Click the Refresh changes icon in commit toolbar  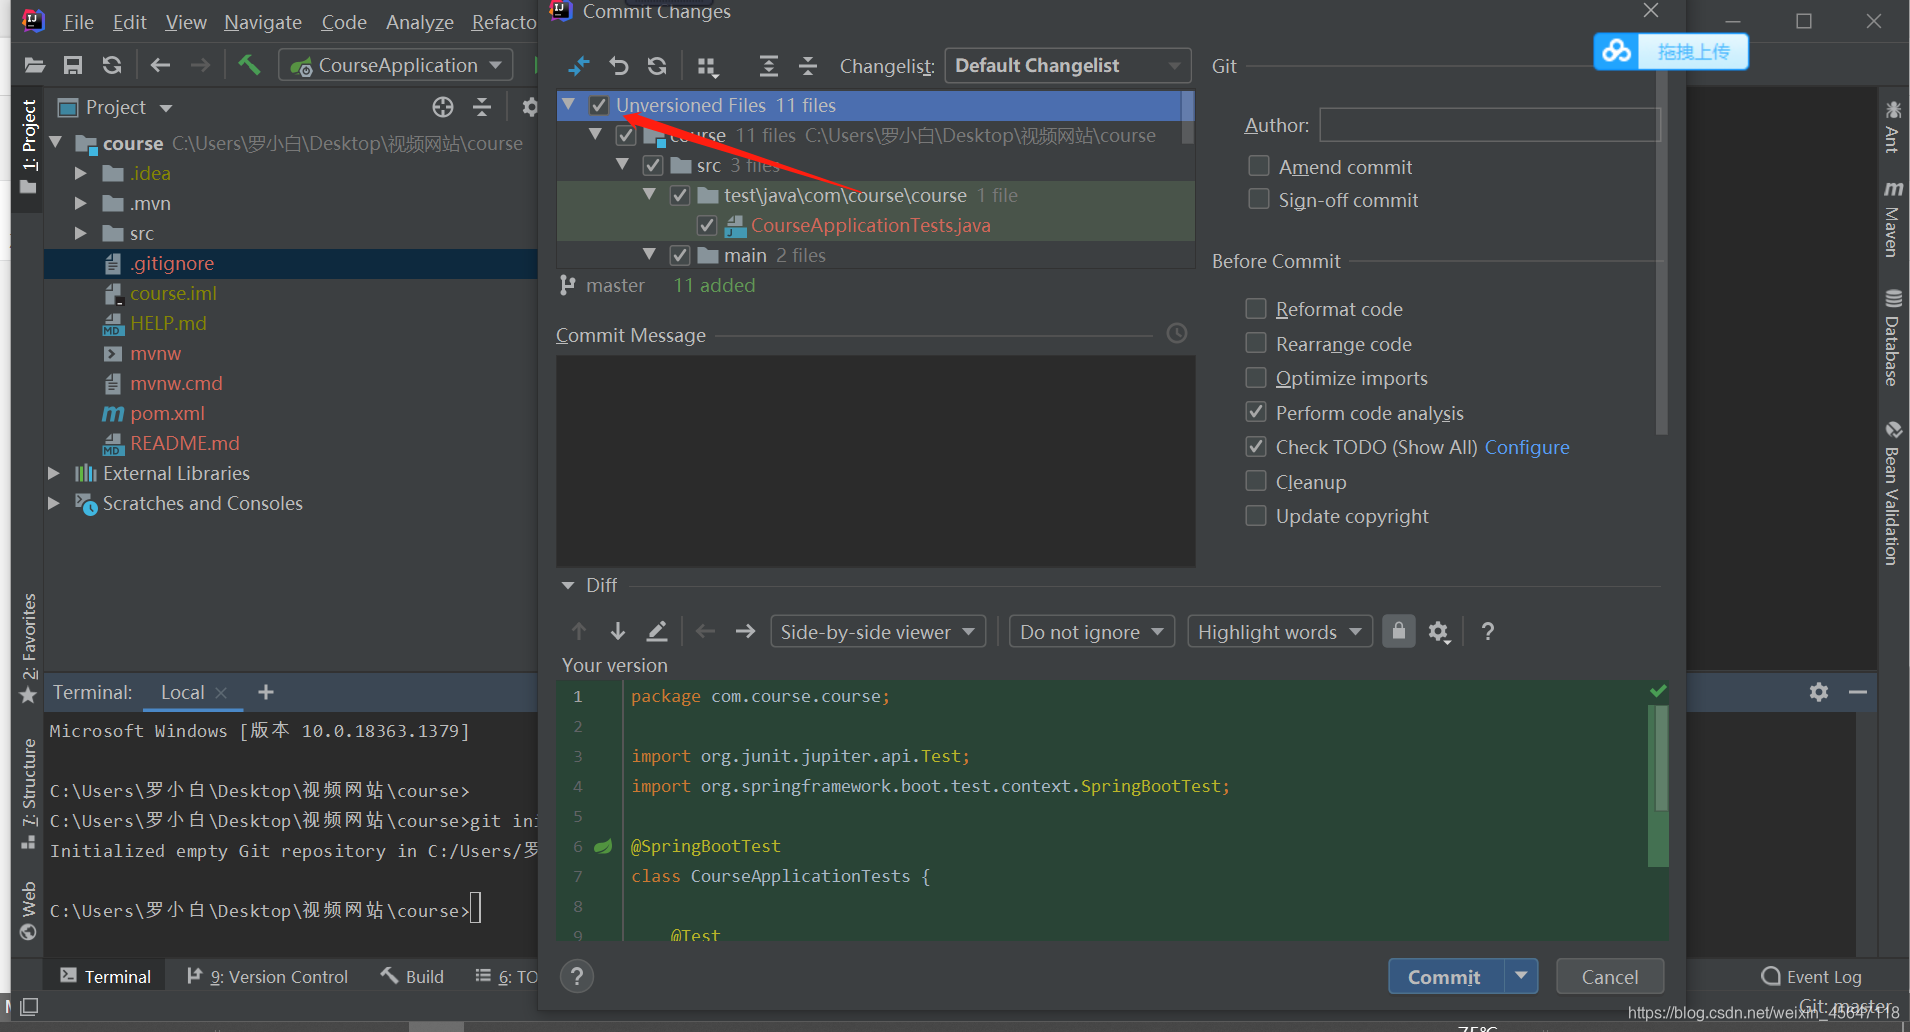tap(657, 66)
